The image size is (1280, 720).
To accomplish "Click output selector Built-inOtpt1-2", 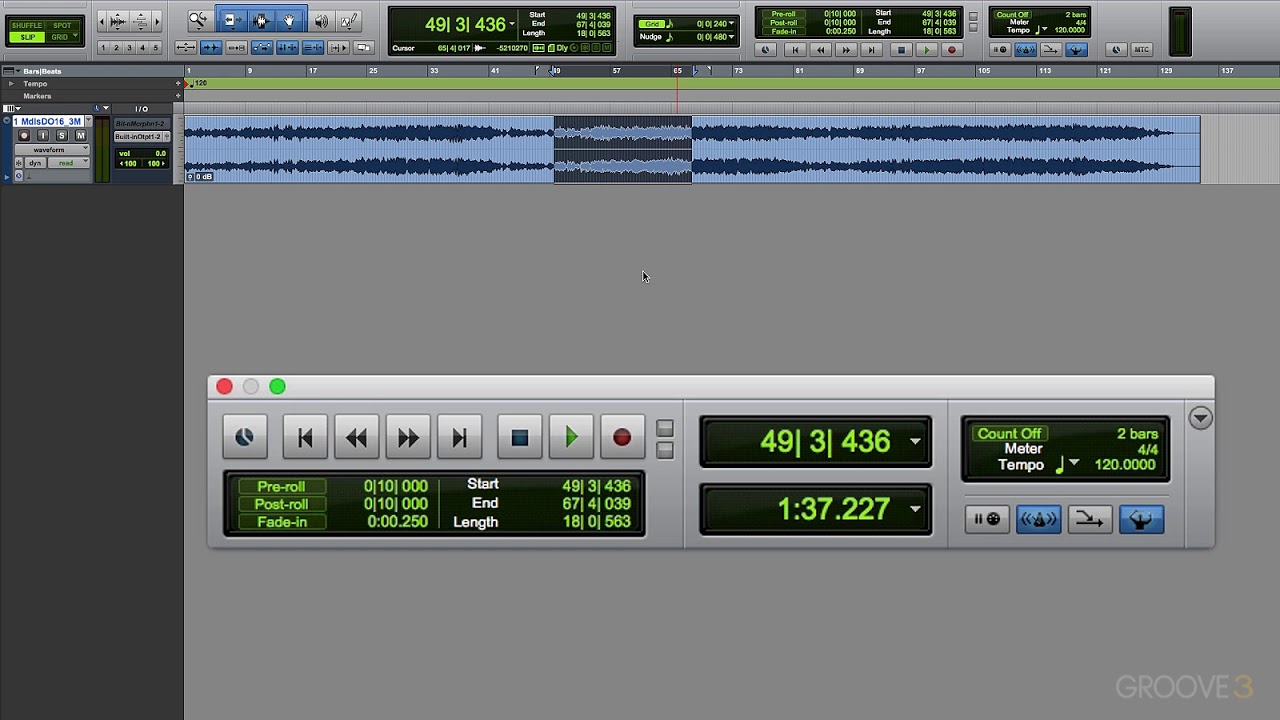I will [138, 137].
